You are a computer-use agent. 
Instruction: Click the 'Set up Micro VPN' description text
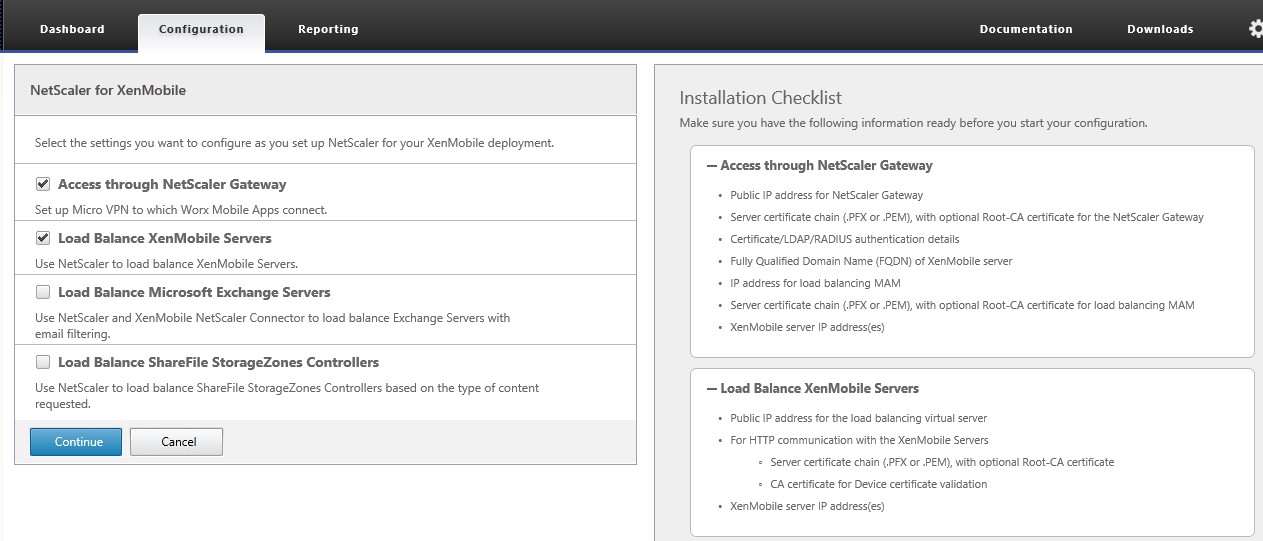(x=181, y=210)
